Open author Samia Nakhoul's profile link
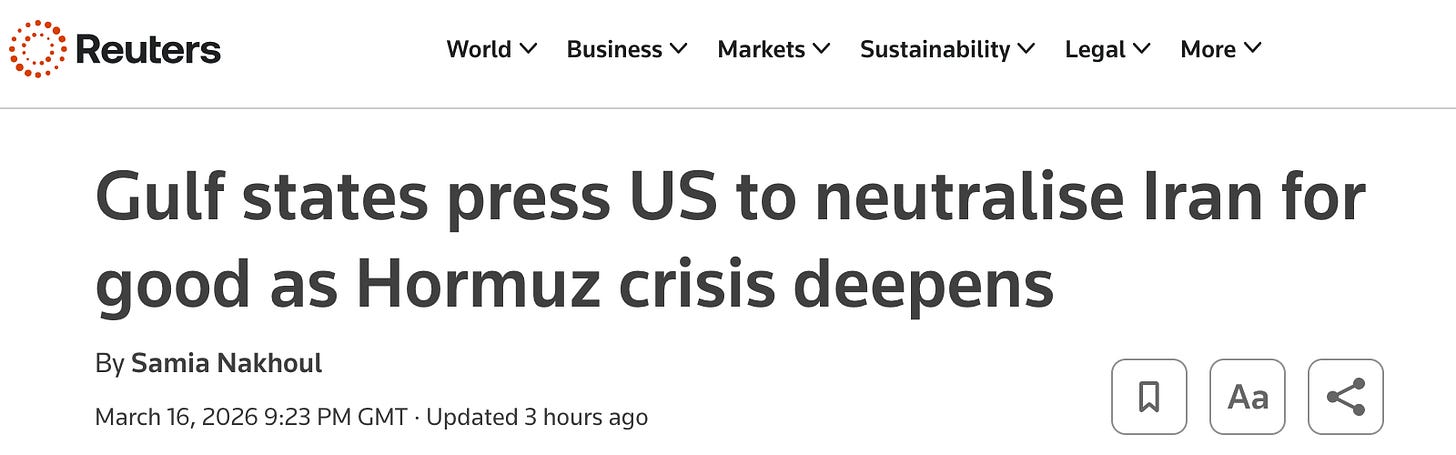Viewport: 1456px width, 455px height. tap(227, 363)
